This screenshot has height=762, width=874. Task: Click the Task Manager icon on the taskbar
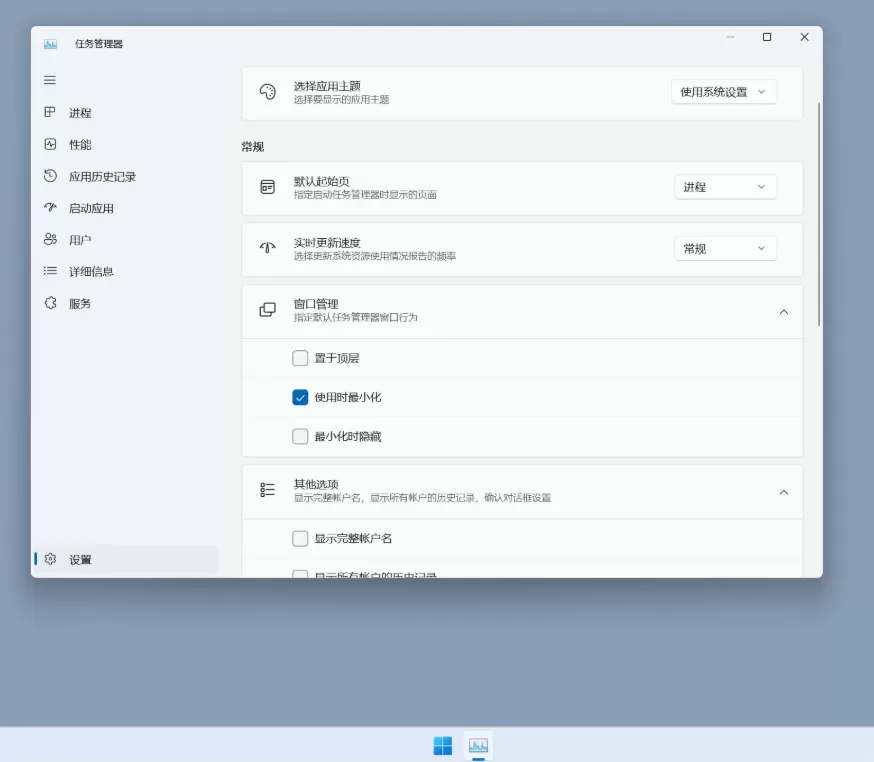tap(479, 745)
